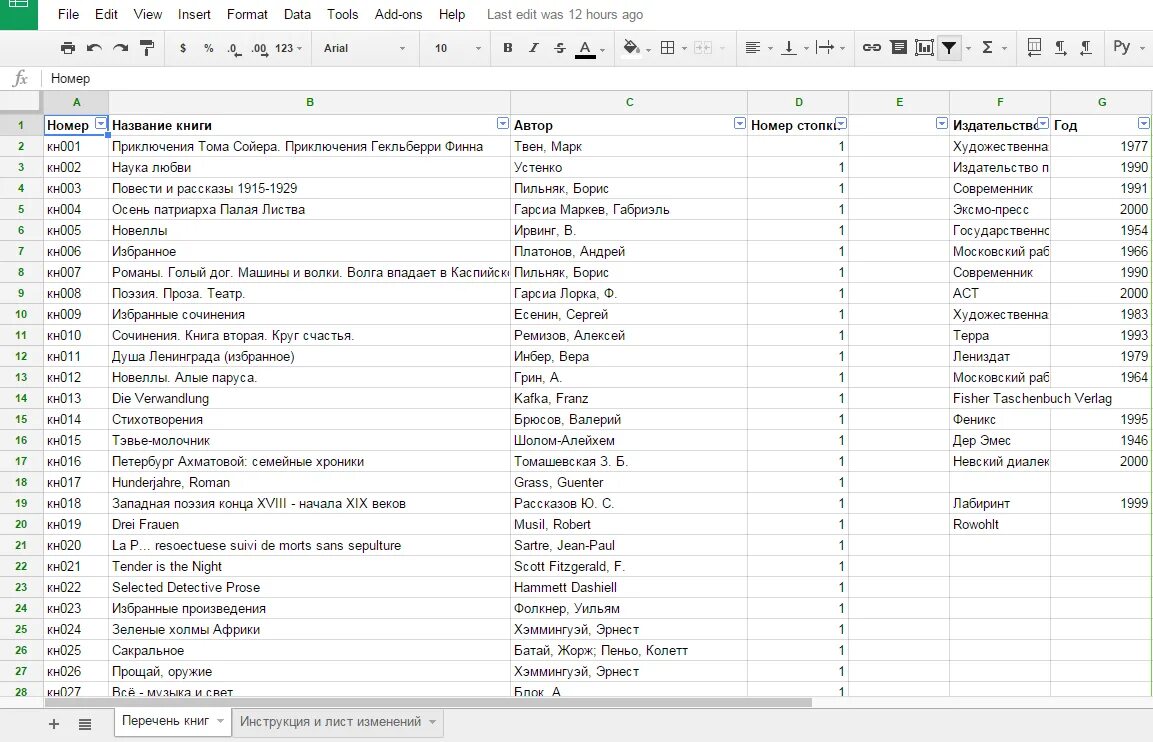The width and height of the screenshot is (1153, 742).
Task: Click the Print icon
Action: tap(68, 48)
